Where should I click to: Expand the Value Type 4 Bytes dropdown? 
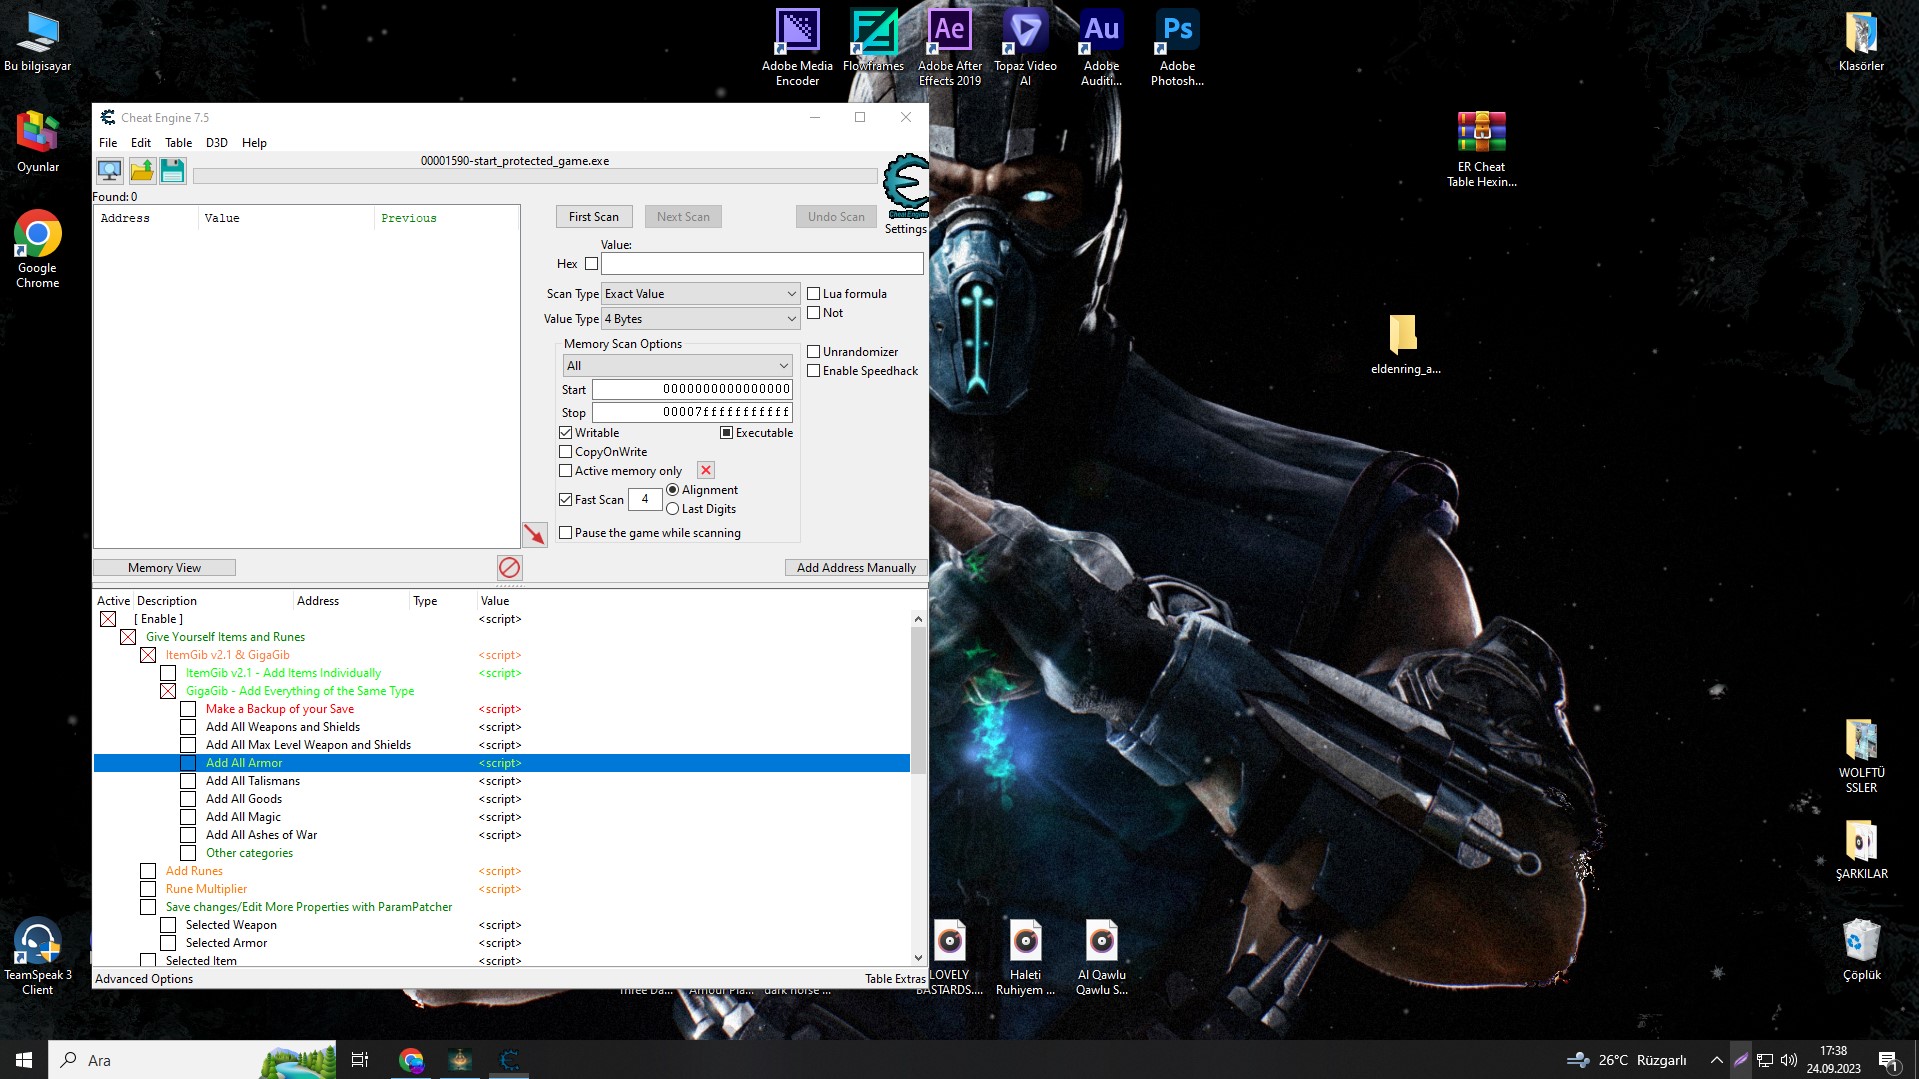(700, 319)
